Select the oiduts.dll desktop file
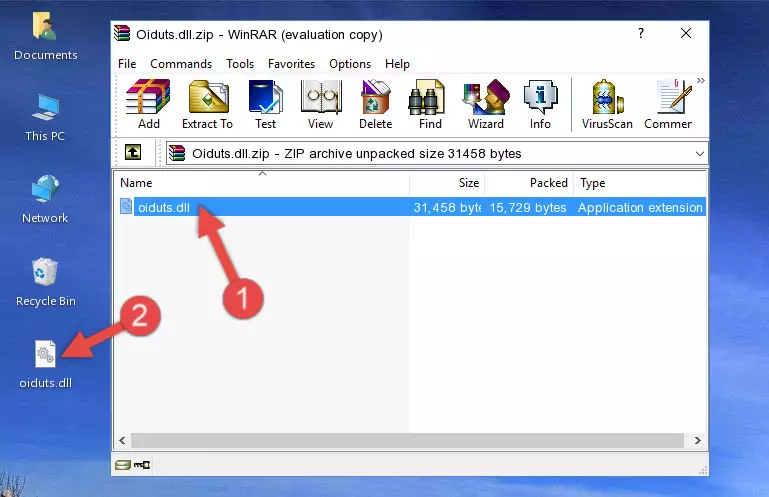769x497 pixels. [46, 365]
